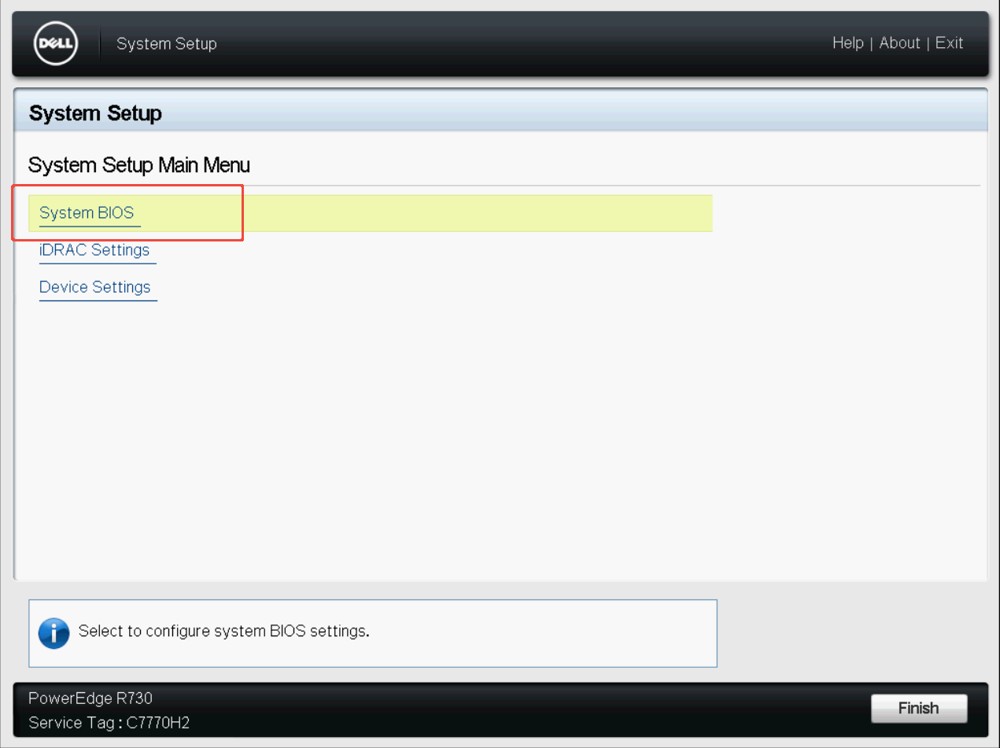This screenshot has height=748, width=1000.
Task: Click the Finish button
Action: [919, 708]
